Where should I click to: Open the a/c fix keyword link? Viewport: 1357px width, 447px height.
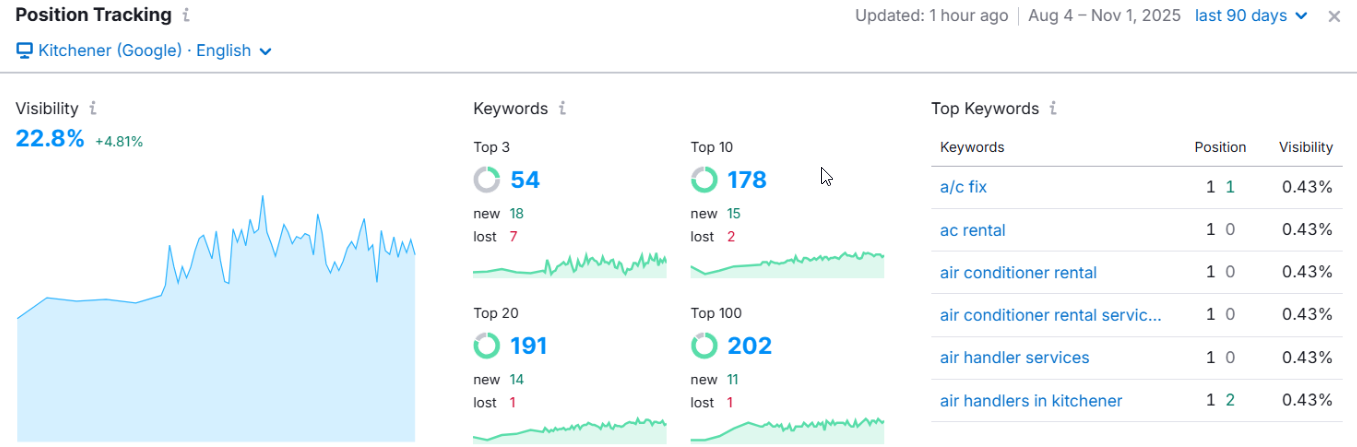(x=963, y=187)
